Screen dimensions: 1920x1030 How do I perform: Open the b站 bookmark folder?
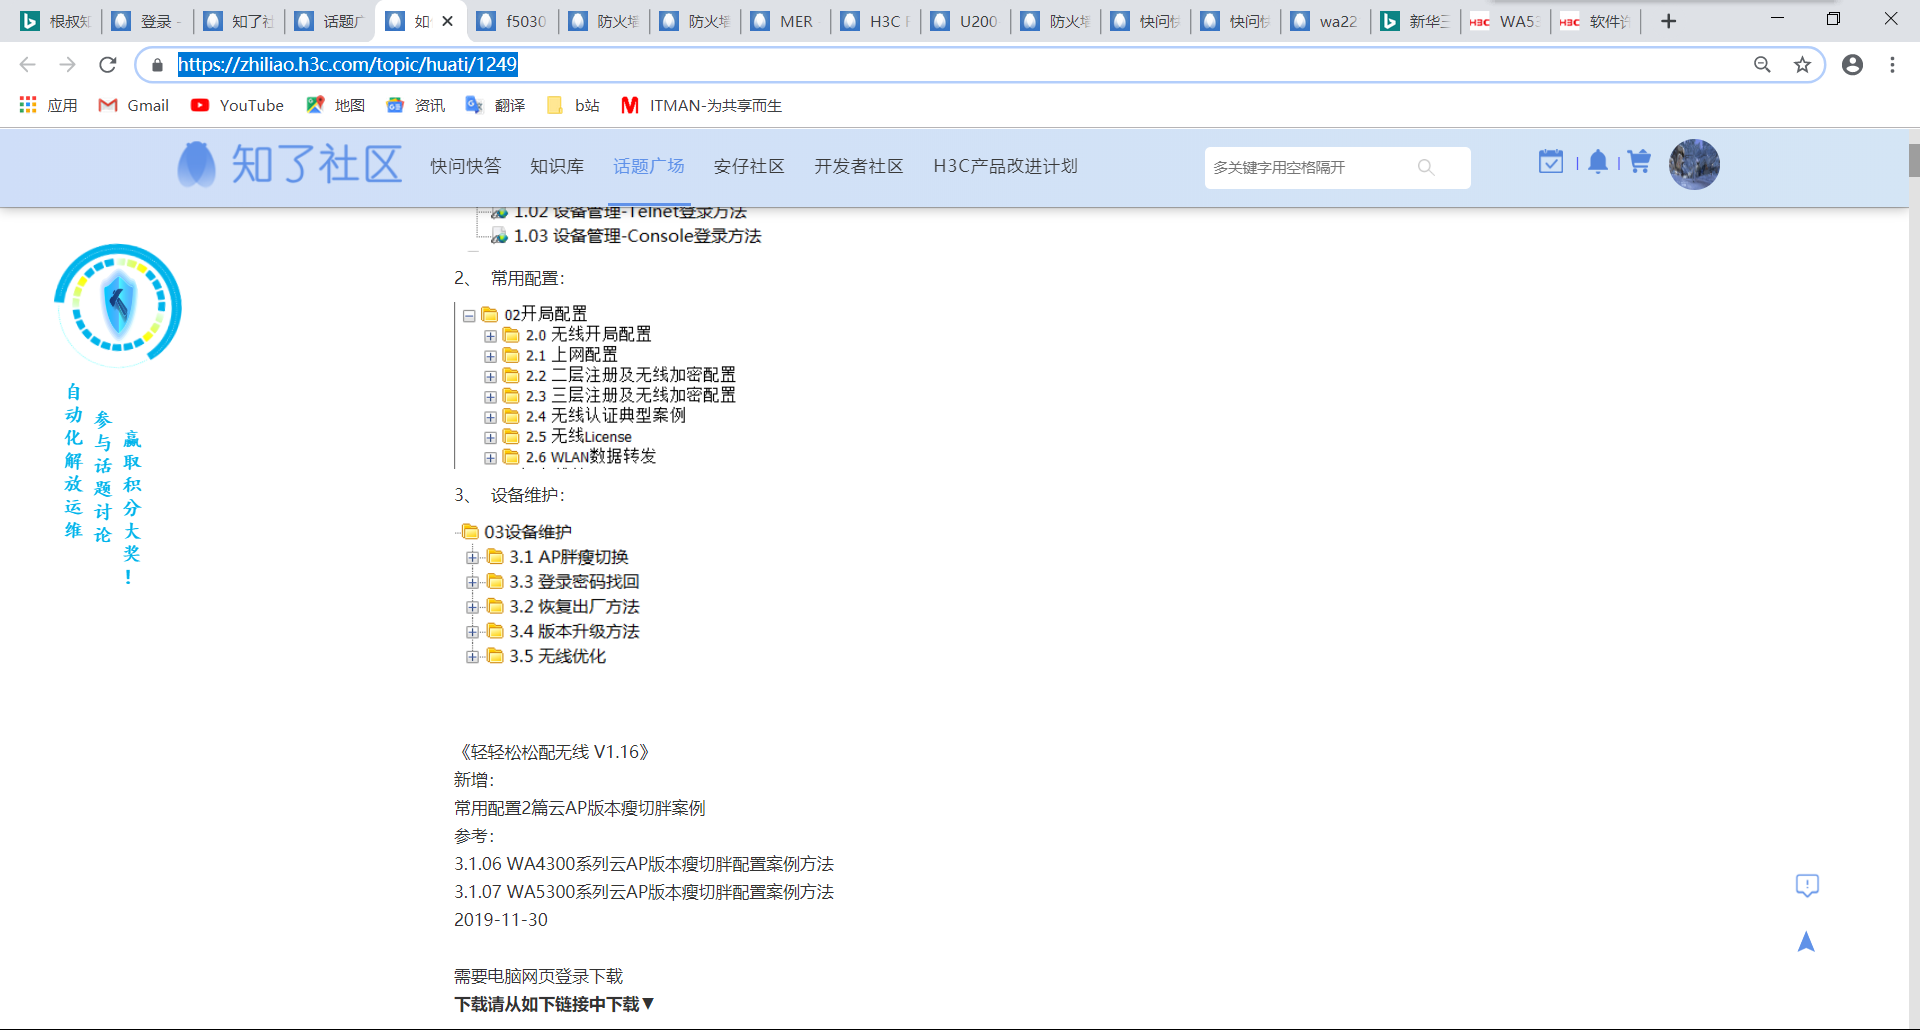point(573,105)
